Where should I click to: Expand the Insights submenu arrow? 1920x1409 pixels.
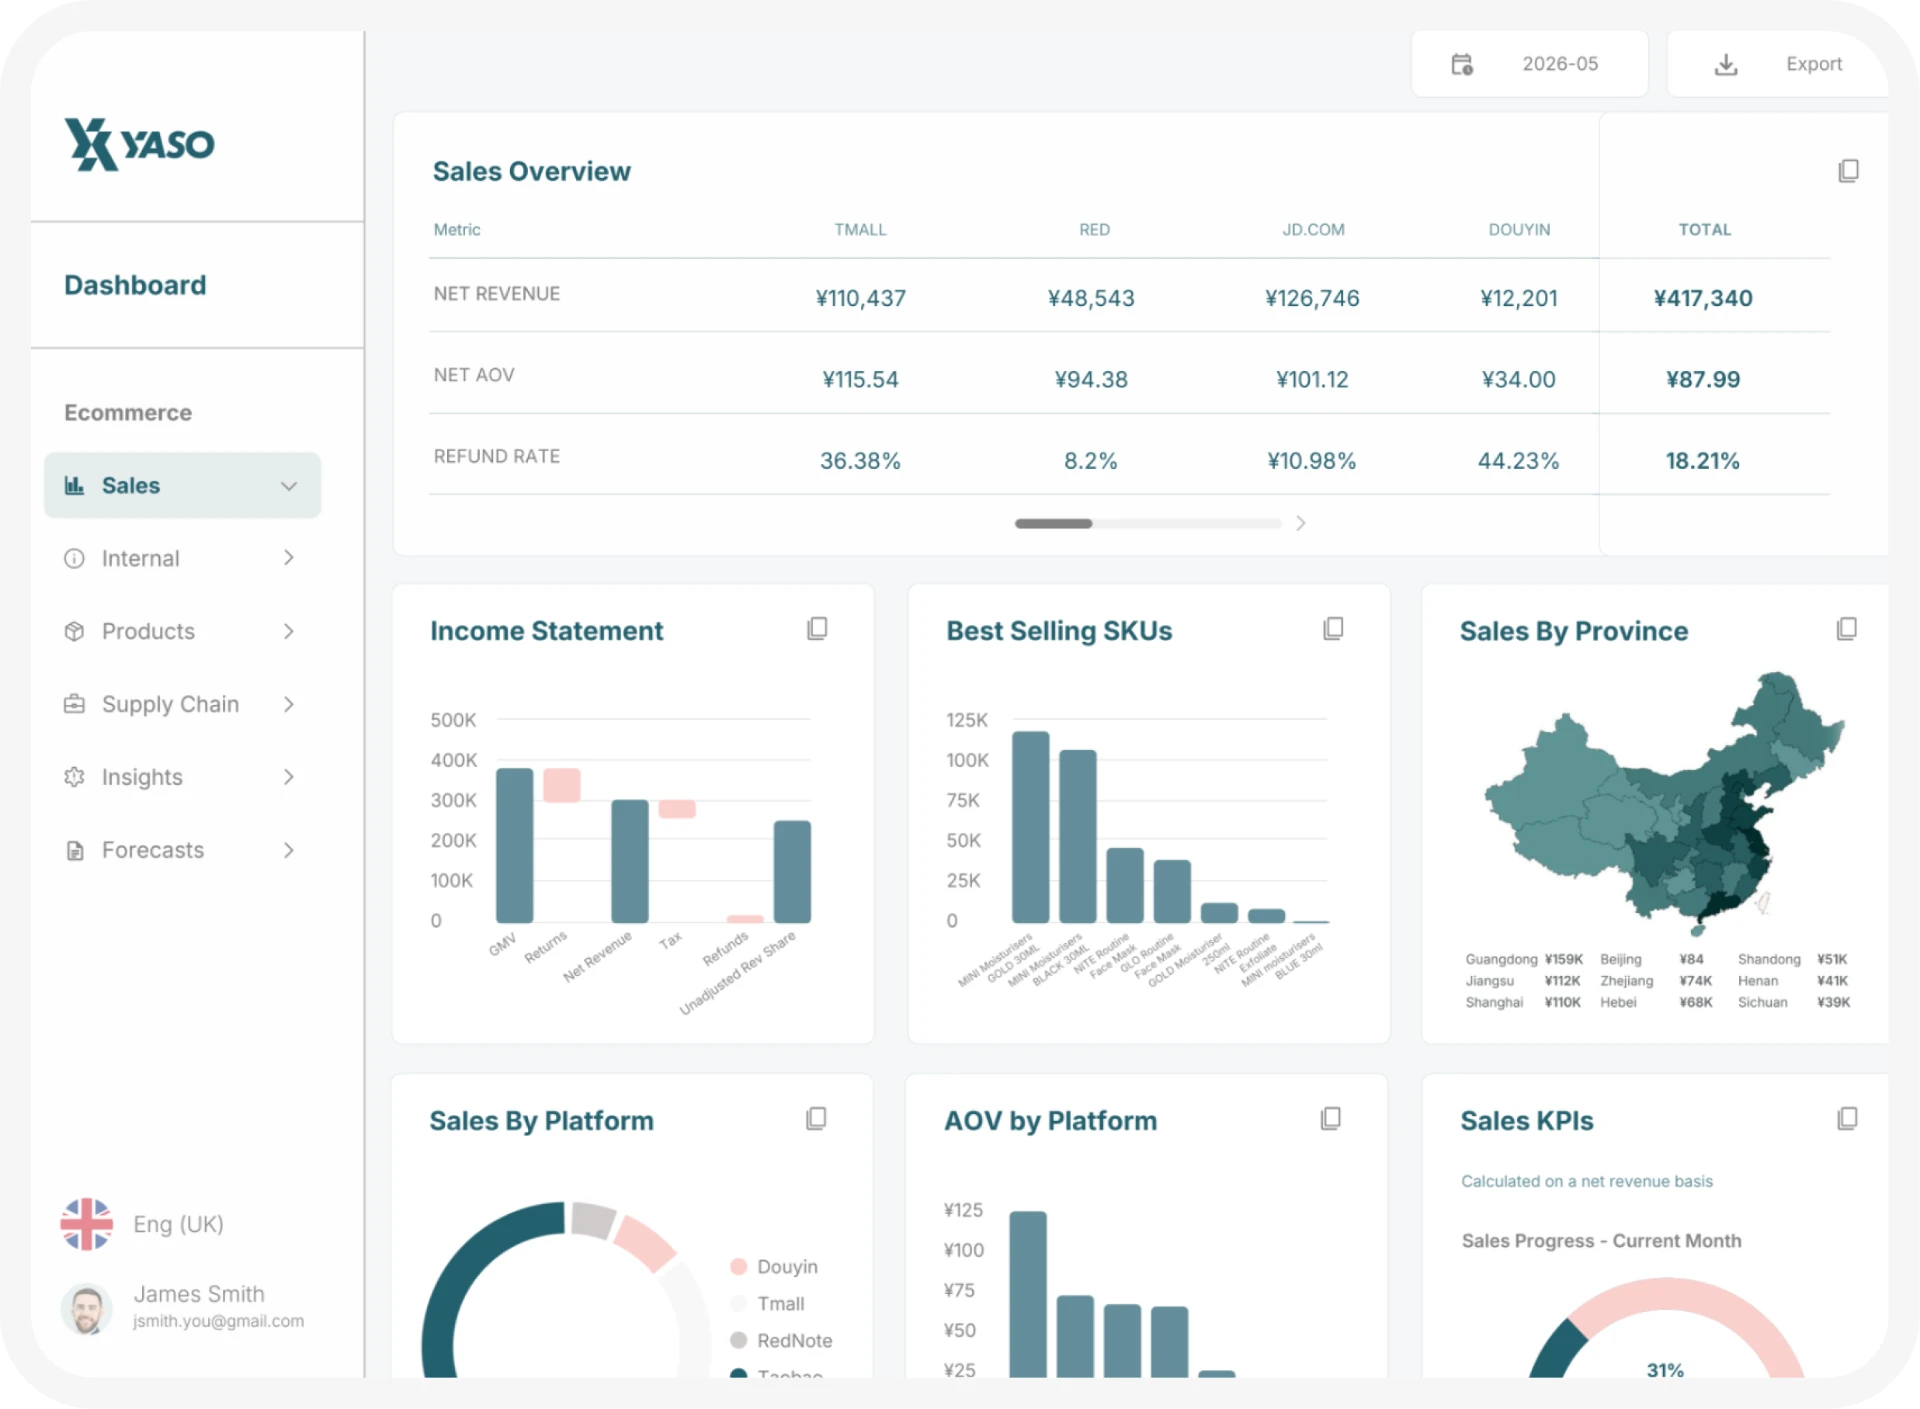pos(289,777)
